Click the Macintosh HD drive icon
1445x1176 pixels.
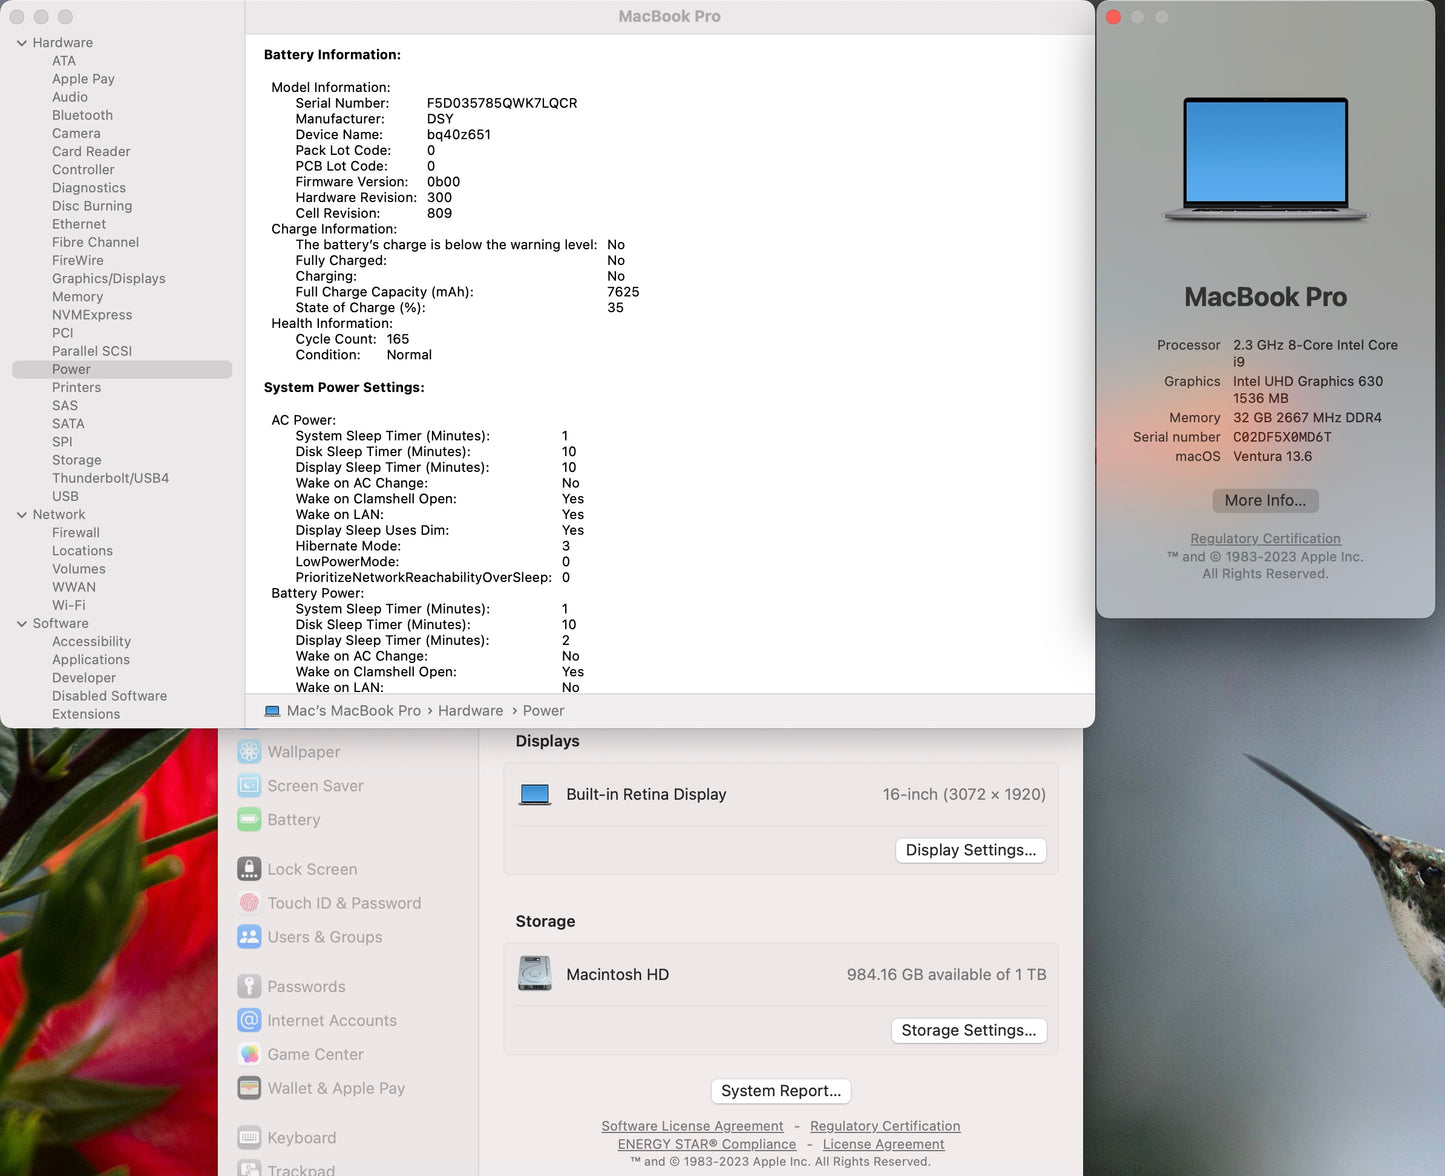click(x=535, y=973)
